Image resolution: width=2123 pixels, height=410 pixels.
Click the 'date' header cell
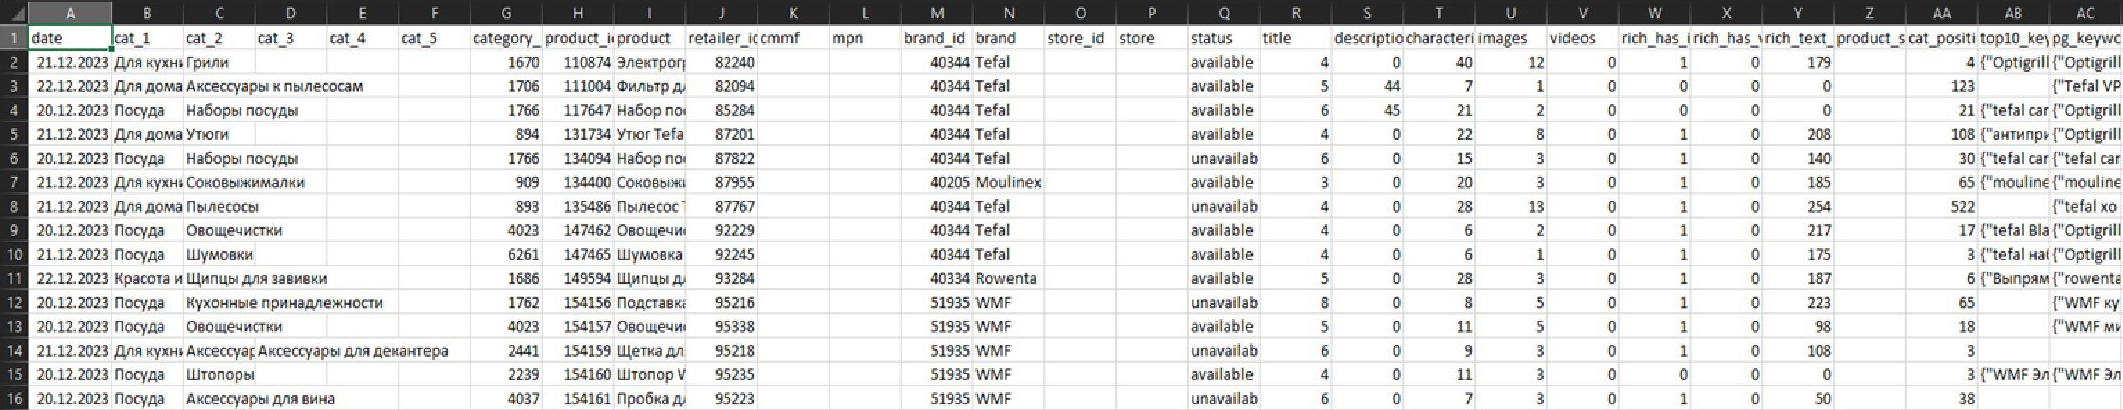click(x=70, y=38)
